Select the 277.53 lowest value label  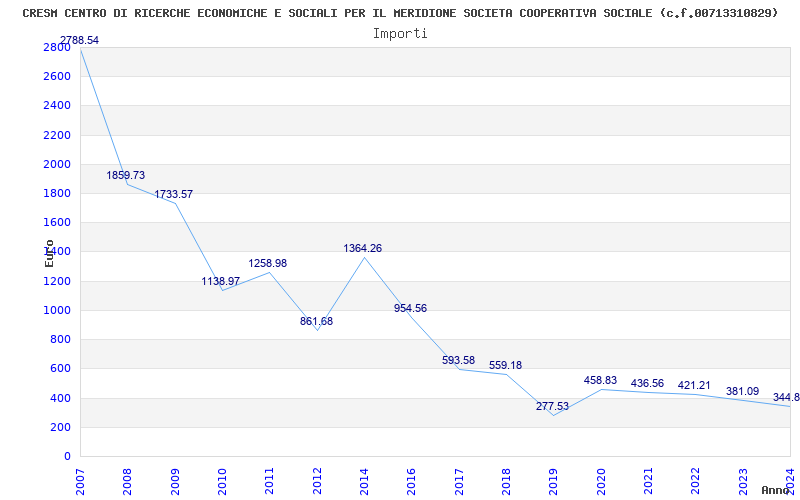tap(552, 406)
